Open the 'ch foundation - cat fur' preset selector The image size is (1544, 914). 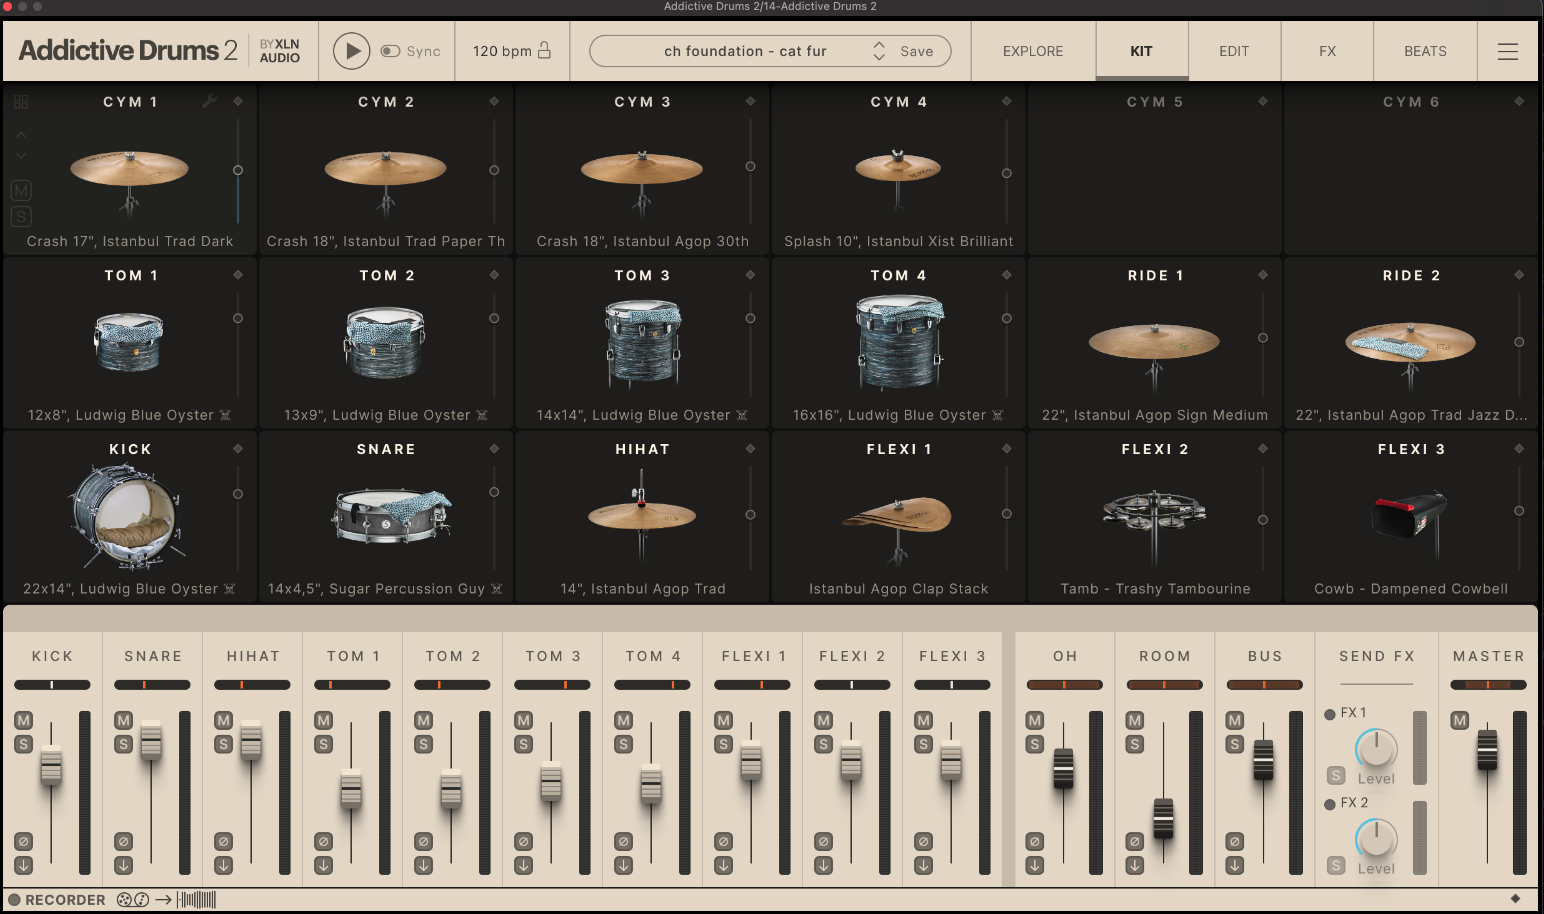[x=745, y=51]
